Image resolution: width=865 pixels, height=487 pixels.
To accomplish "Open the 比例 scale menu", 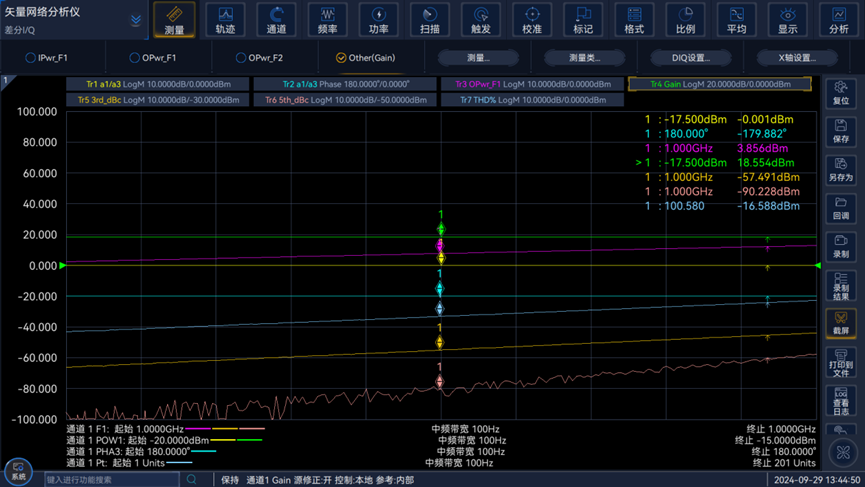I will pos(685,20).
